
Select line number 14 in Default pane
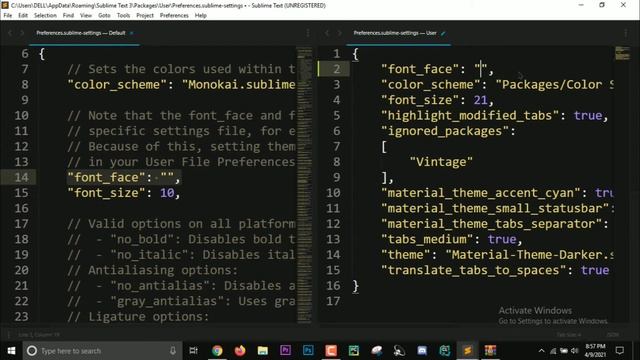(x=21, y=178)
